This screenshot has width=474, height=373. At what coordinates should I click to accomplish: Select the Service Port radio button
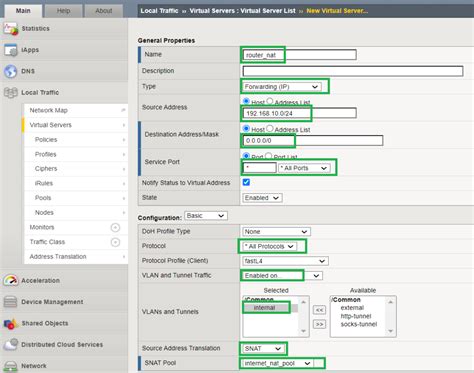coord(246,156)
